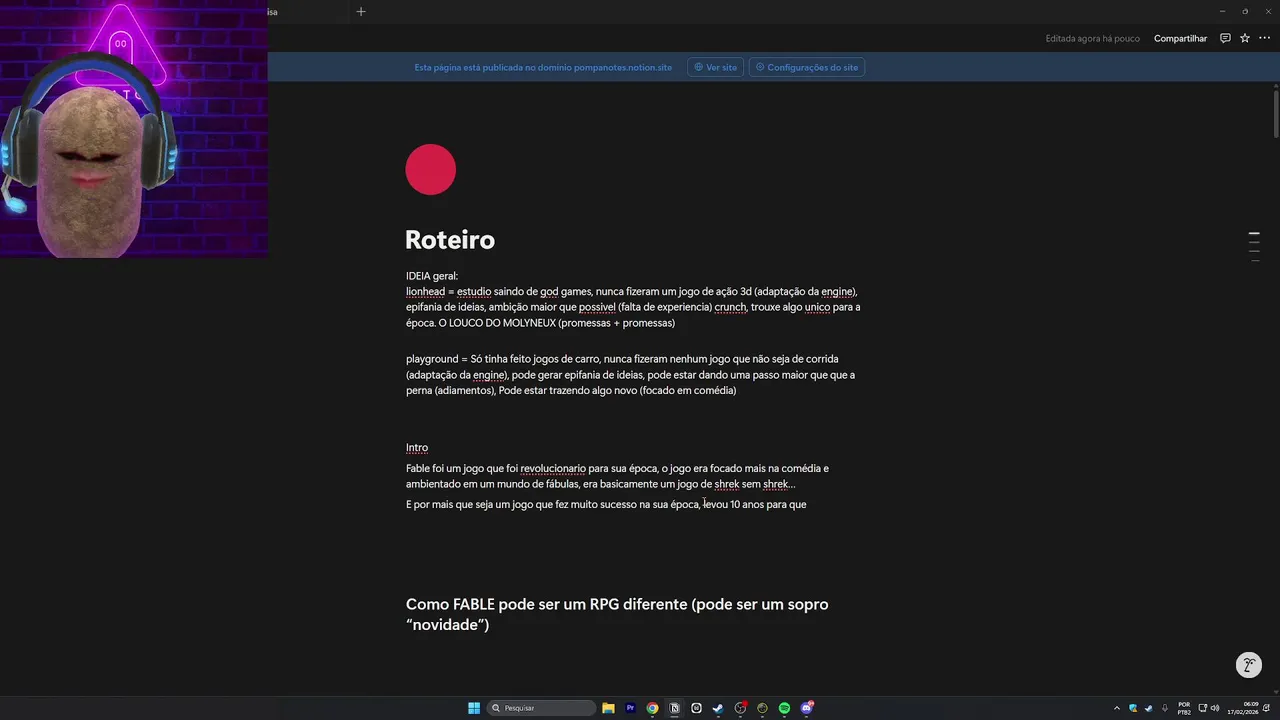
Task: Add page to favorites with star icon
Action: point(1245,38)
